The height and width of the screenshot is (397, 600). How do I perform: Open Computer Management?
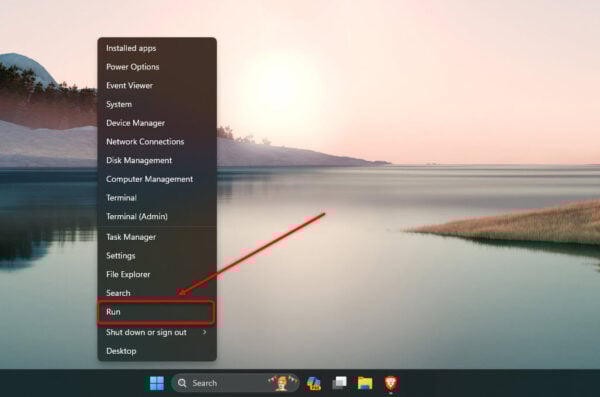coord(157,179)
